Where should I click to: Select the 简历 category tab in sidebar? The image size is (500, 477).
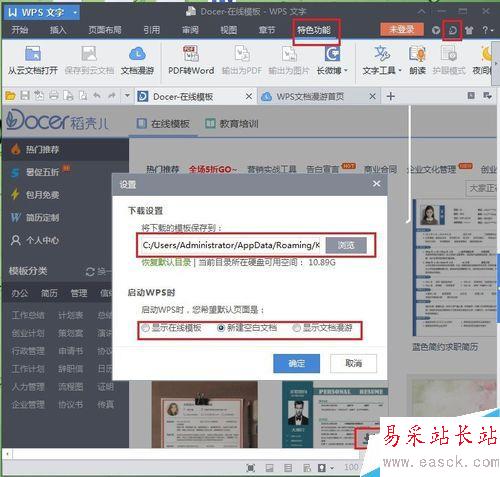pos(49,293)
